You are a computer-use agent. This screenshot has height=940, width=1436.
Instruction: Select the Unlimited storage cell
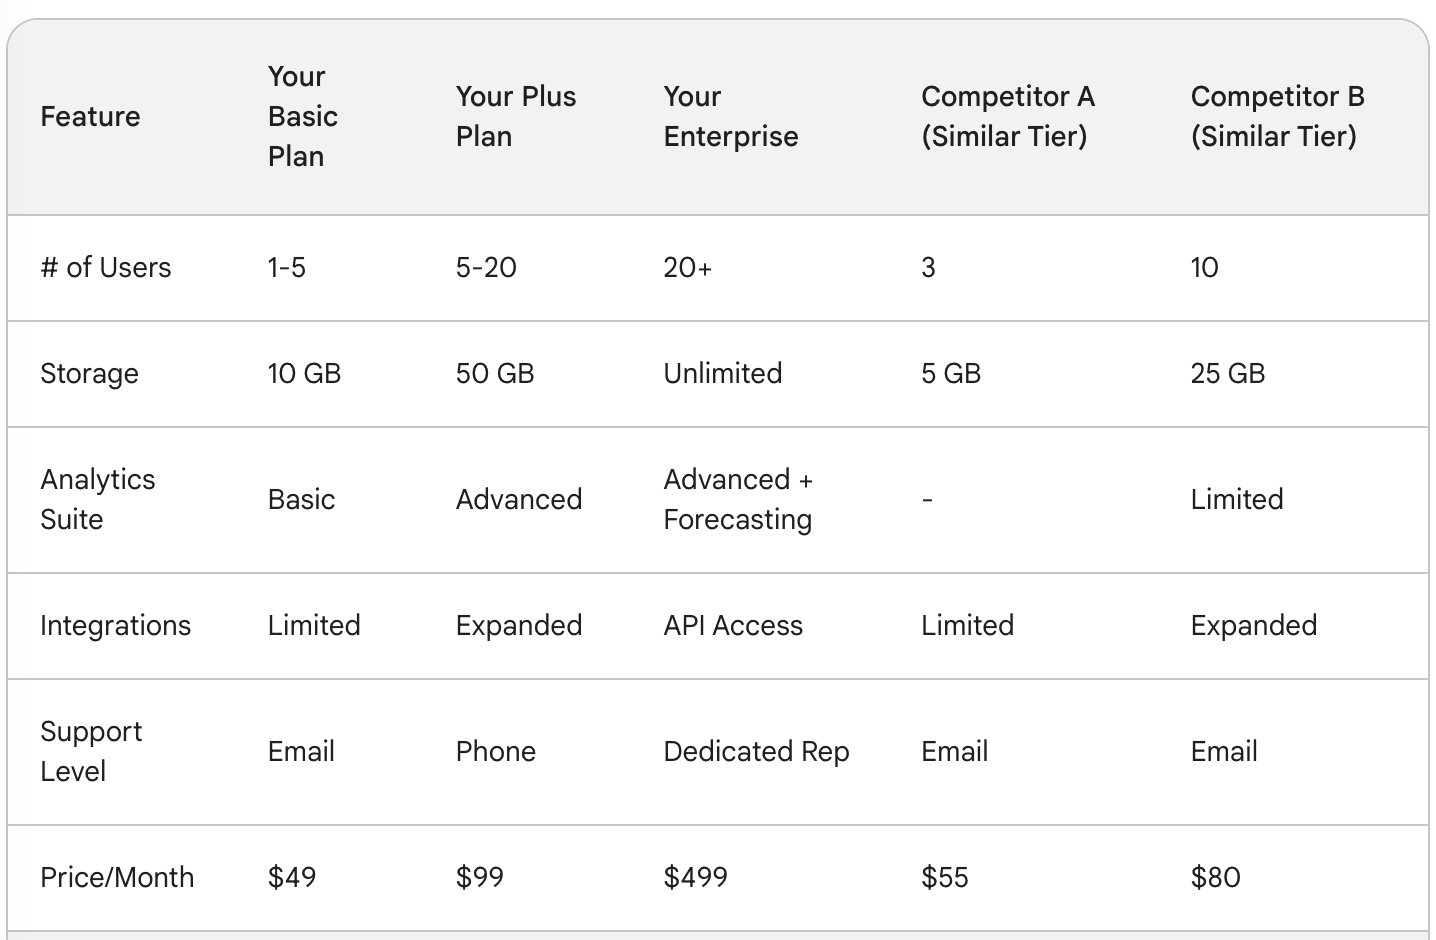coord(723,374)
